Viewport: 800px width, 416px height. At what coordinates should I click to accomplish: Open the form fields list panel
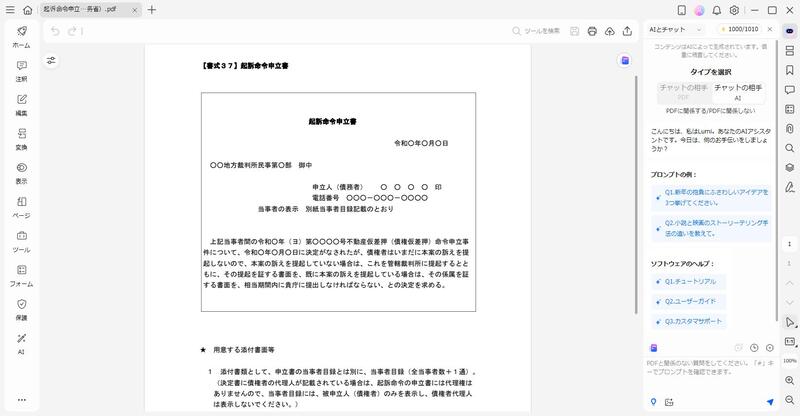pyautogui.click(x=790, y=109)
